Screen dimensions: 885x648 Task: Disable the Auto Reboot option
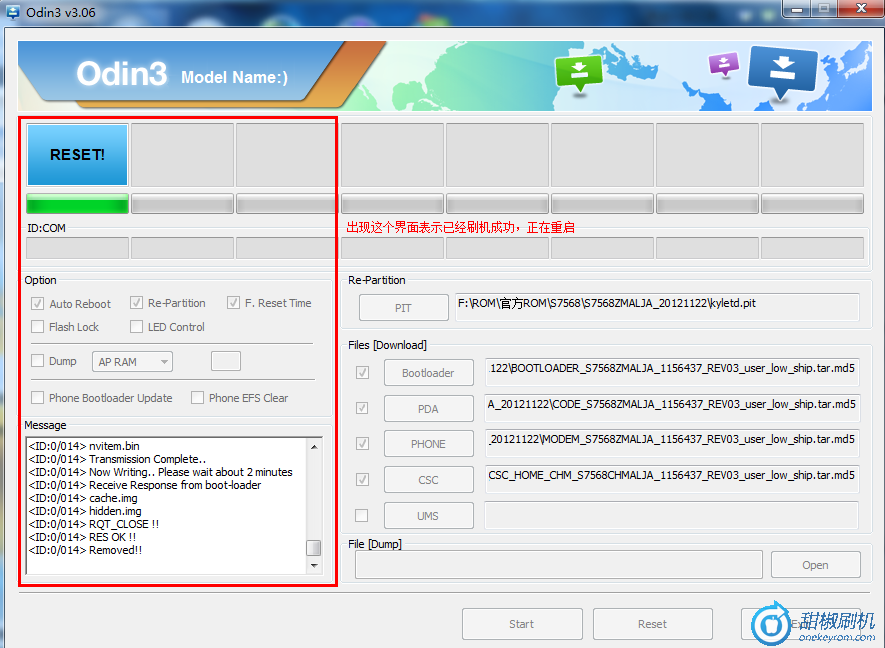(38, 303)
